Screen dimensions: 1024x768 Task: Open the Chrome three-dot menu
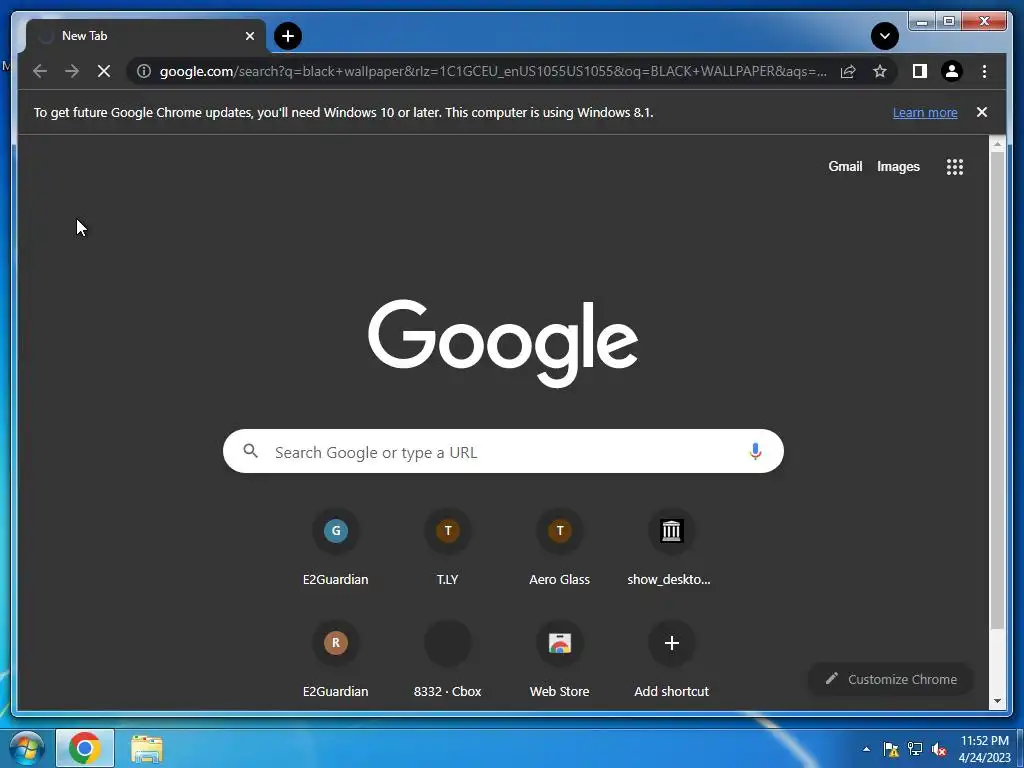(984, 71)
